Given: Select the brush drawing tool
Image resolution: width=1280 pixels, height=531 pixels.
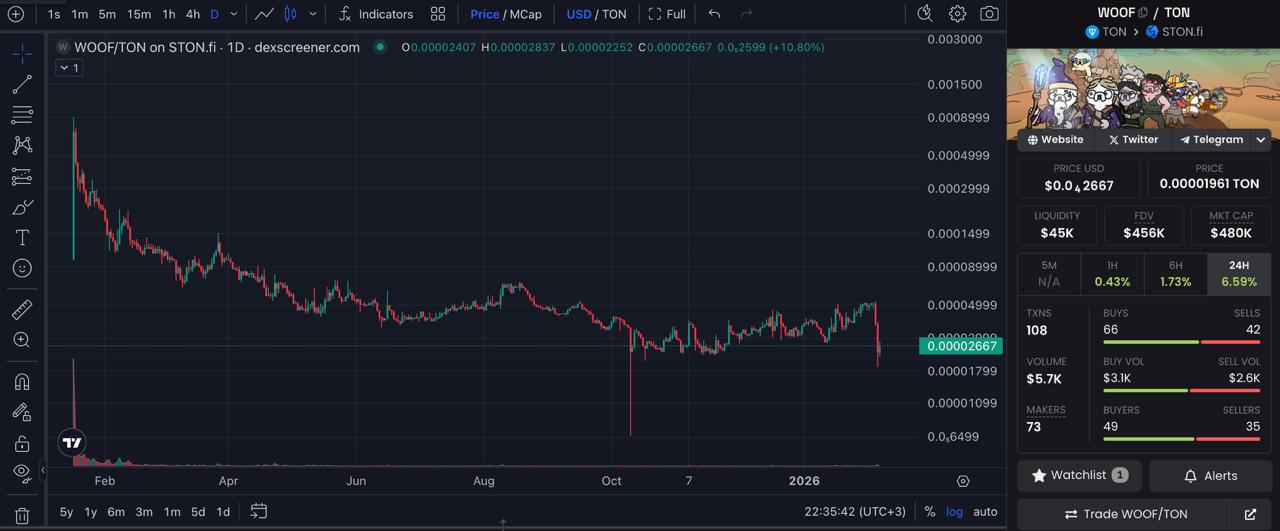Looking at the screenshot, I should 22,207.
